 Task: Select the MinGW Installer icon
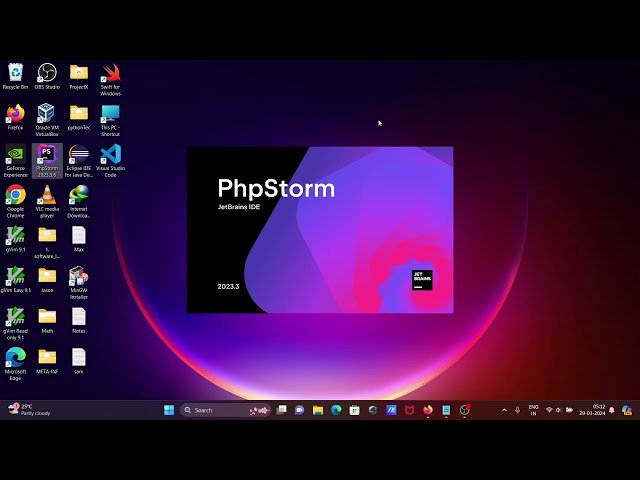[x=79, y=283]
